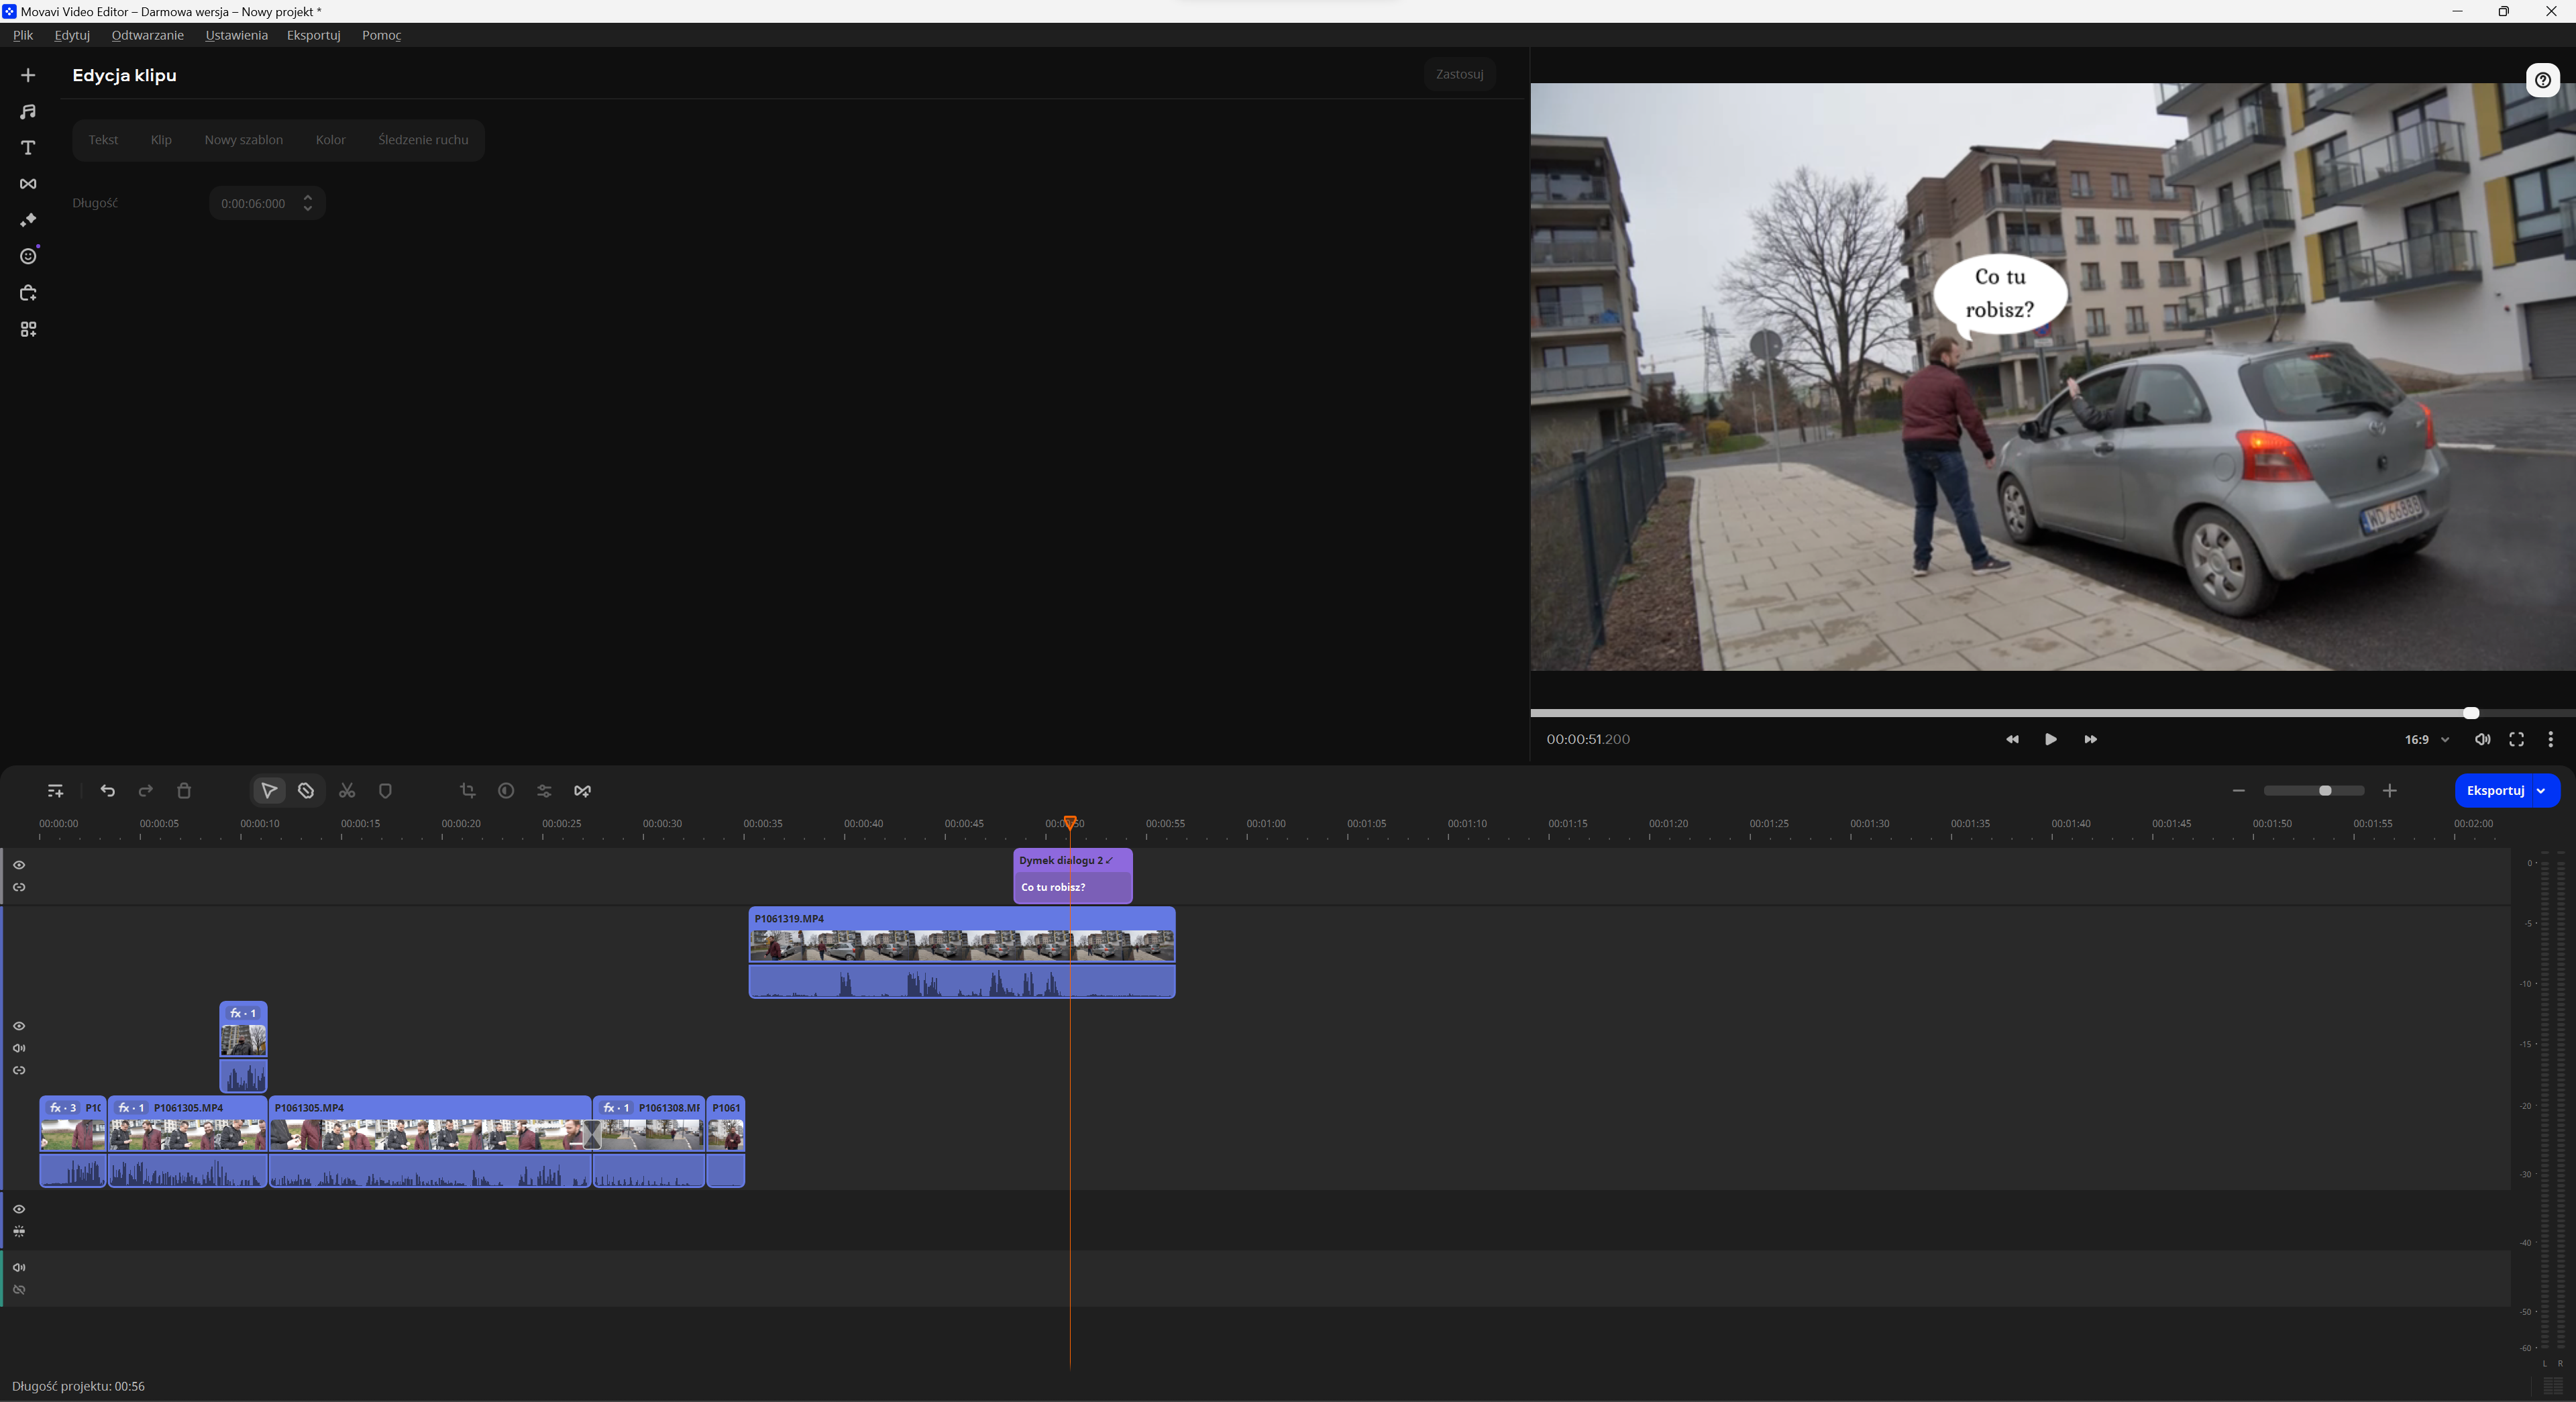This screenshot has height=1402, width=2576.
Task: Select the blade cut mode tool
Action: (x=306, y=791)
